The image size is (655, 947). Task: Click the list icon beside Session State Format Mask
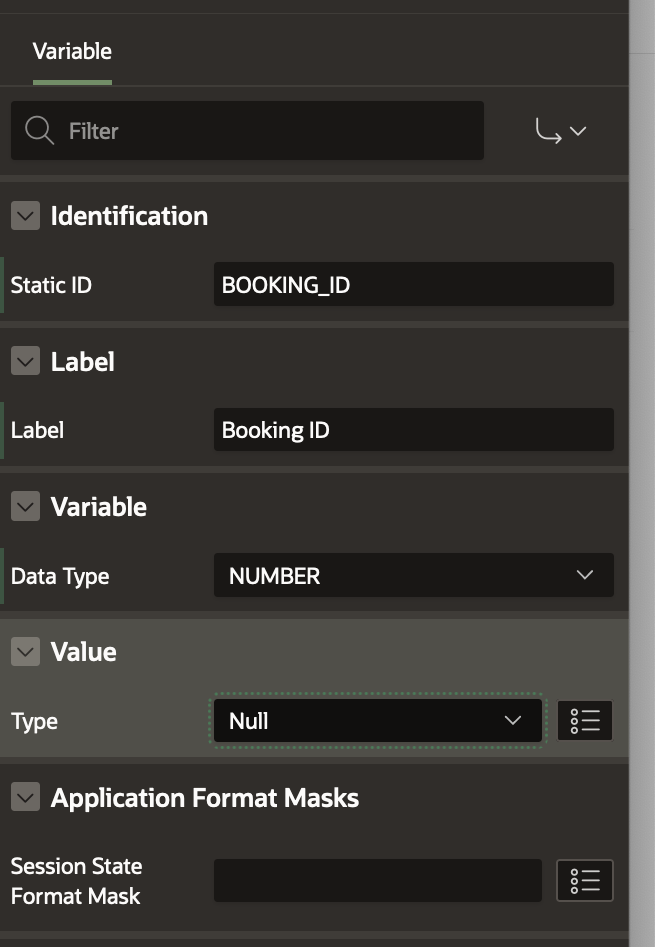(x=584, y=881)
